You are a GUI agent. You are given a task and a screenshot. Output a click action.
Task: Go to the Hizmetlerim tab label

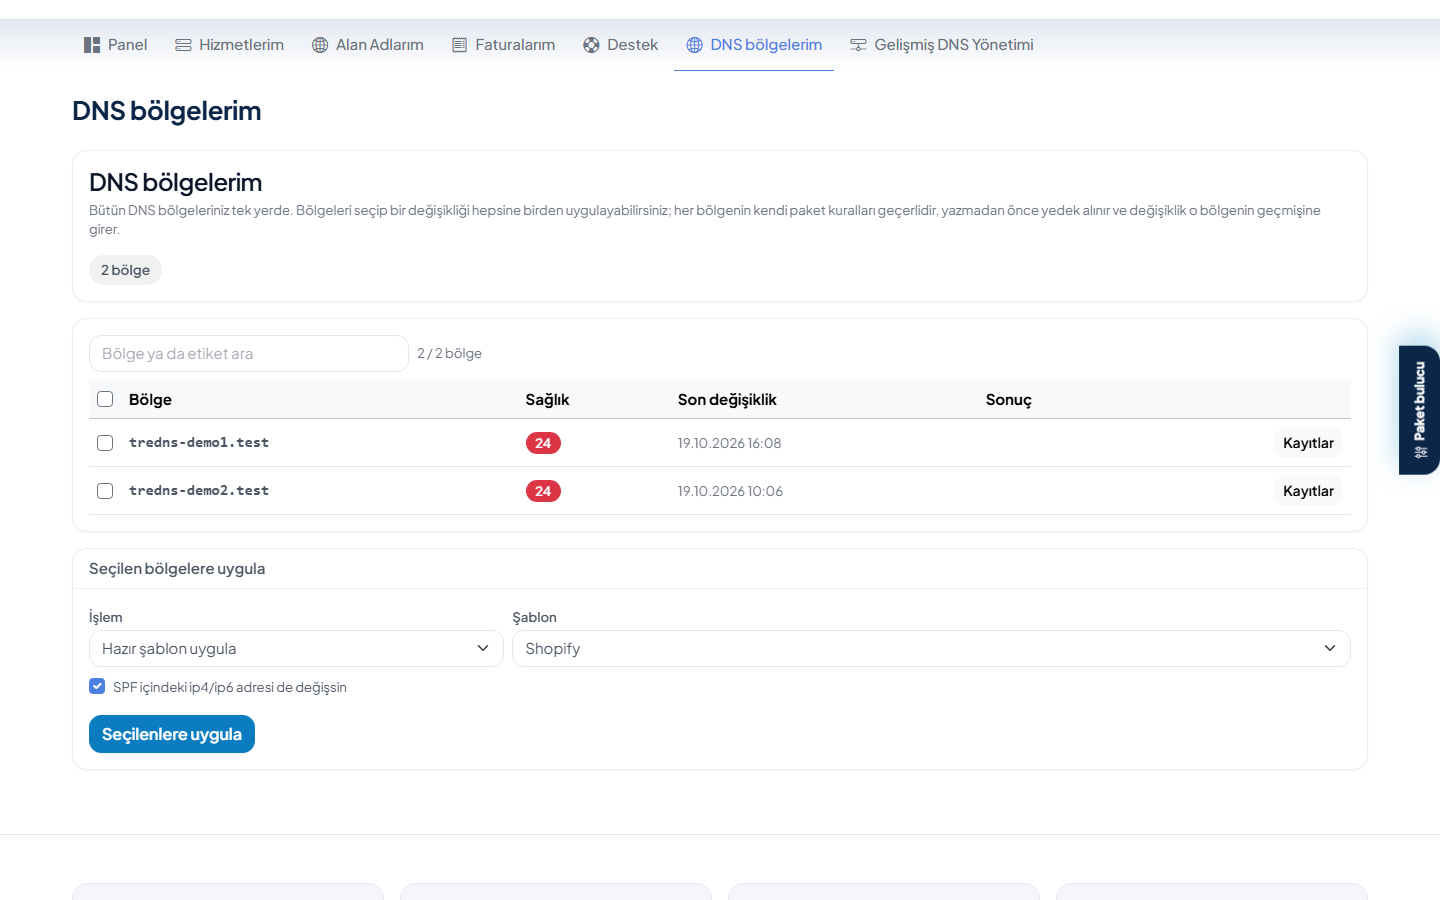(241, 45)
